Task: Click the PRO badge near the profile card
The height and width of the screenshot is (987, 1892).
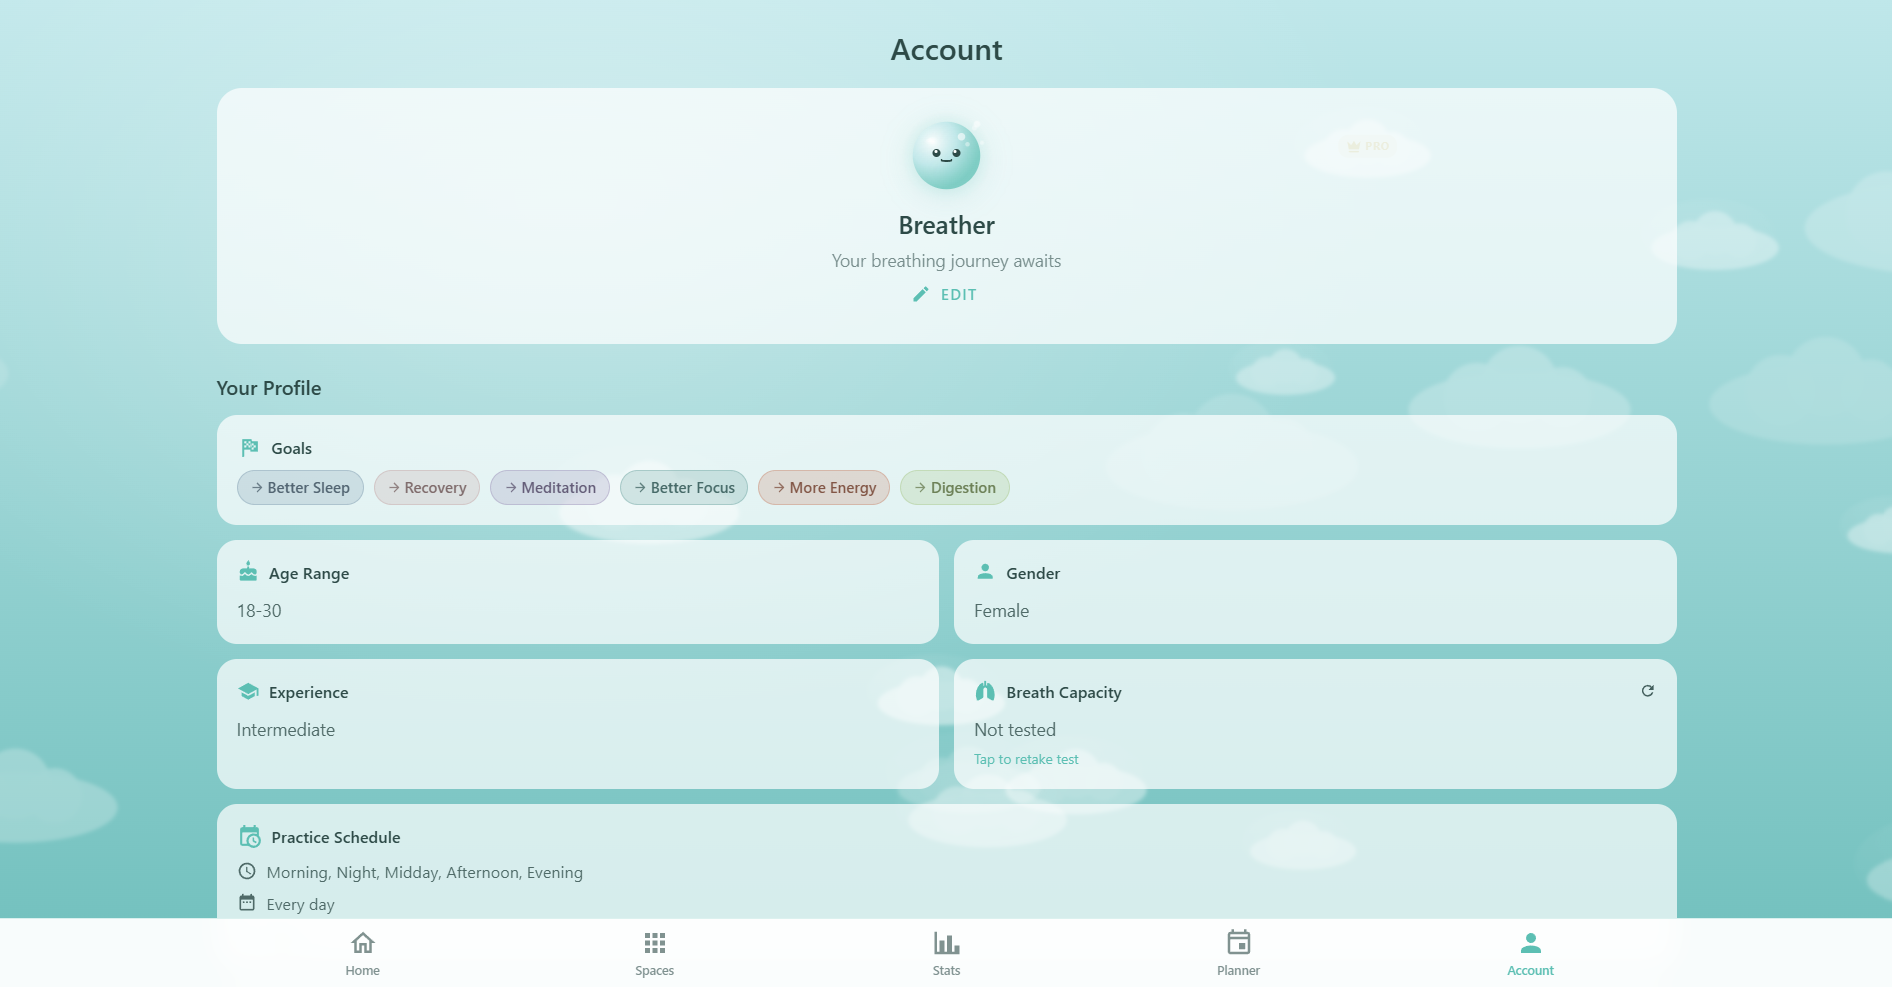Action: tap(1367, 147)
